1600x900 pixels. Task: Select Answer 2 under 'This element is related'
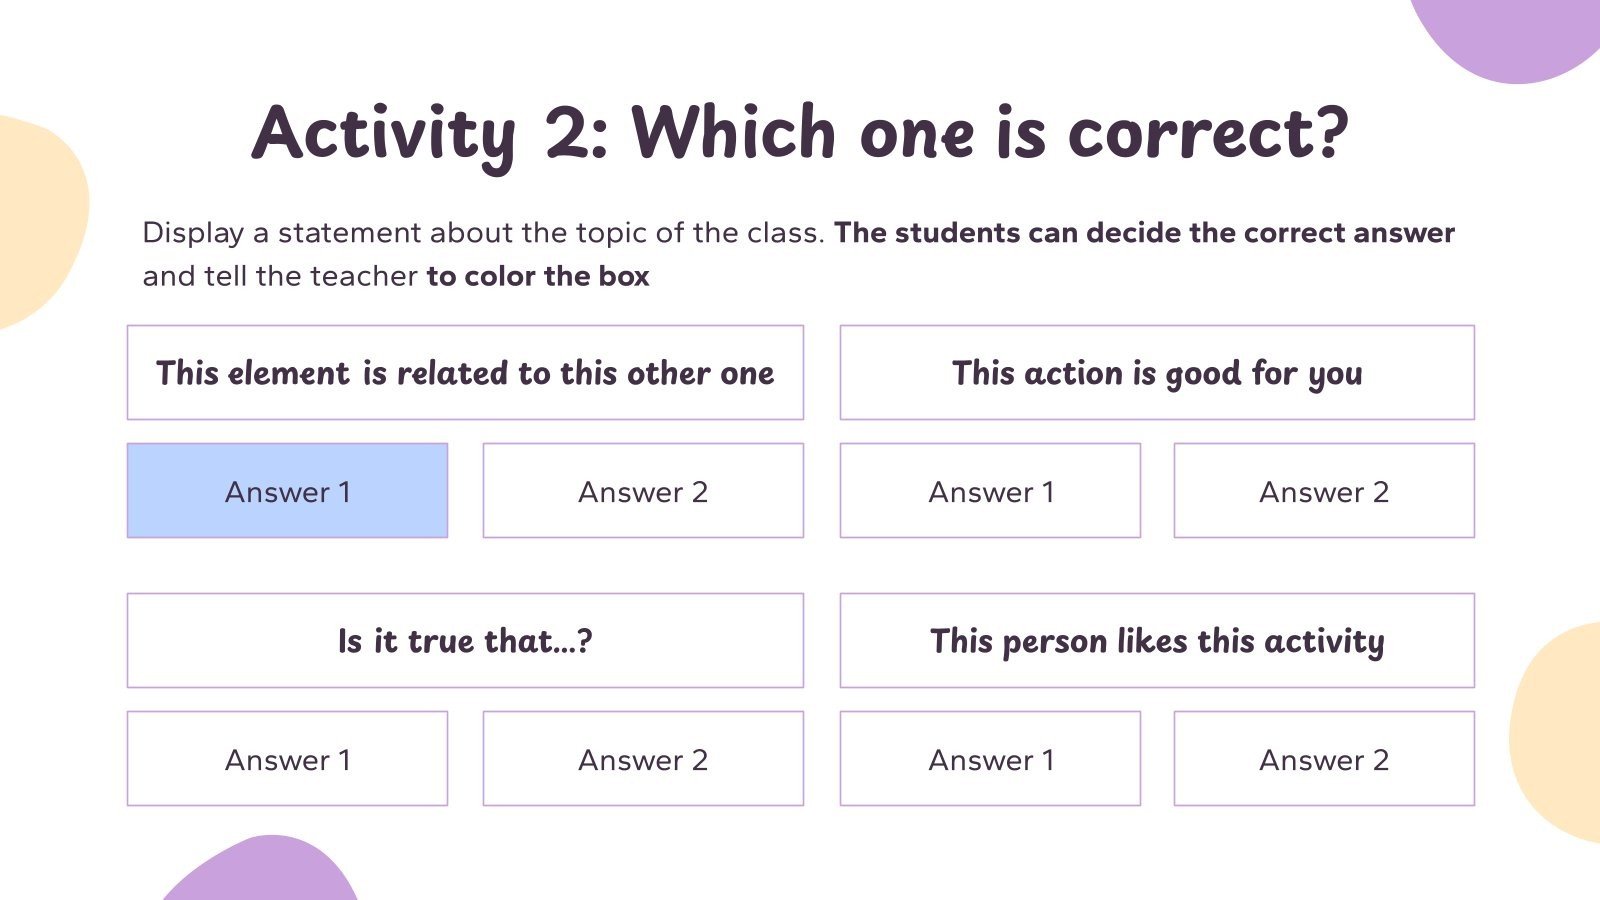(643, 491)
